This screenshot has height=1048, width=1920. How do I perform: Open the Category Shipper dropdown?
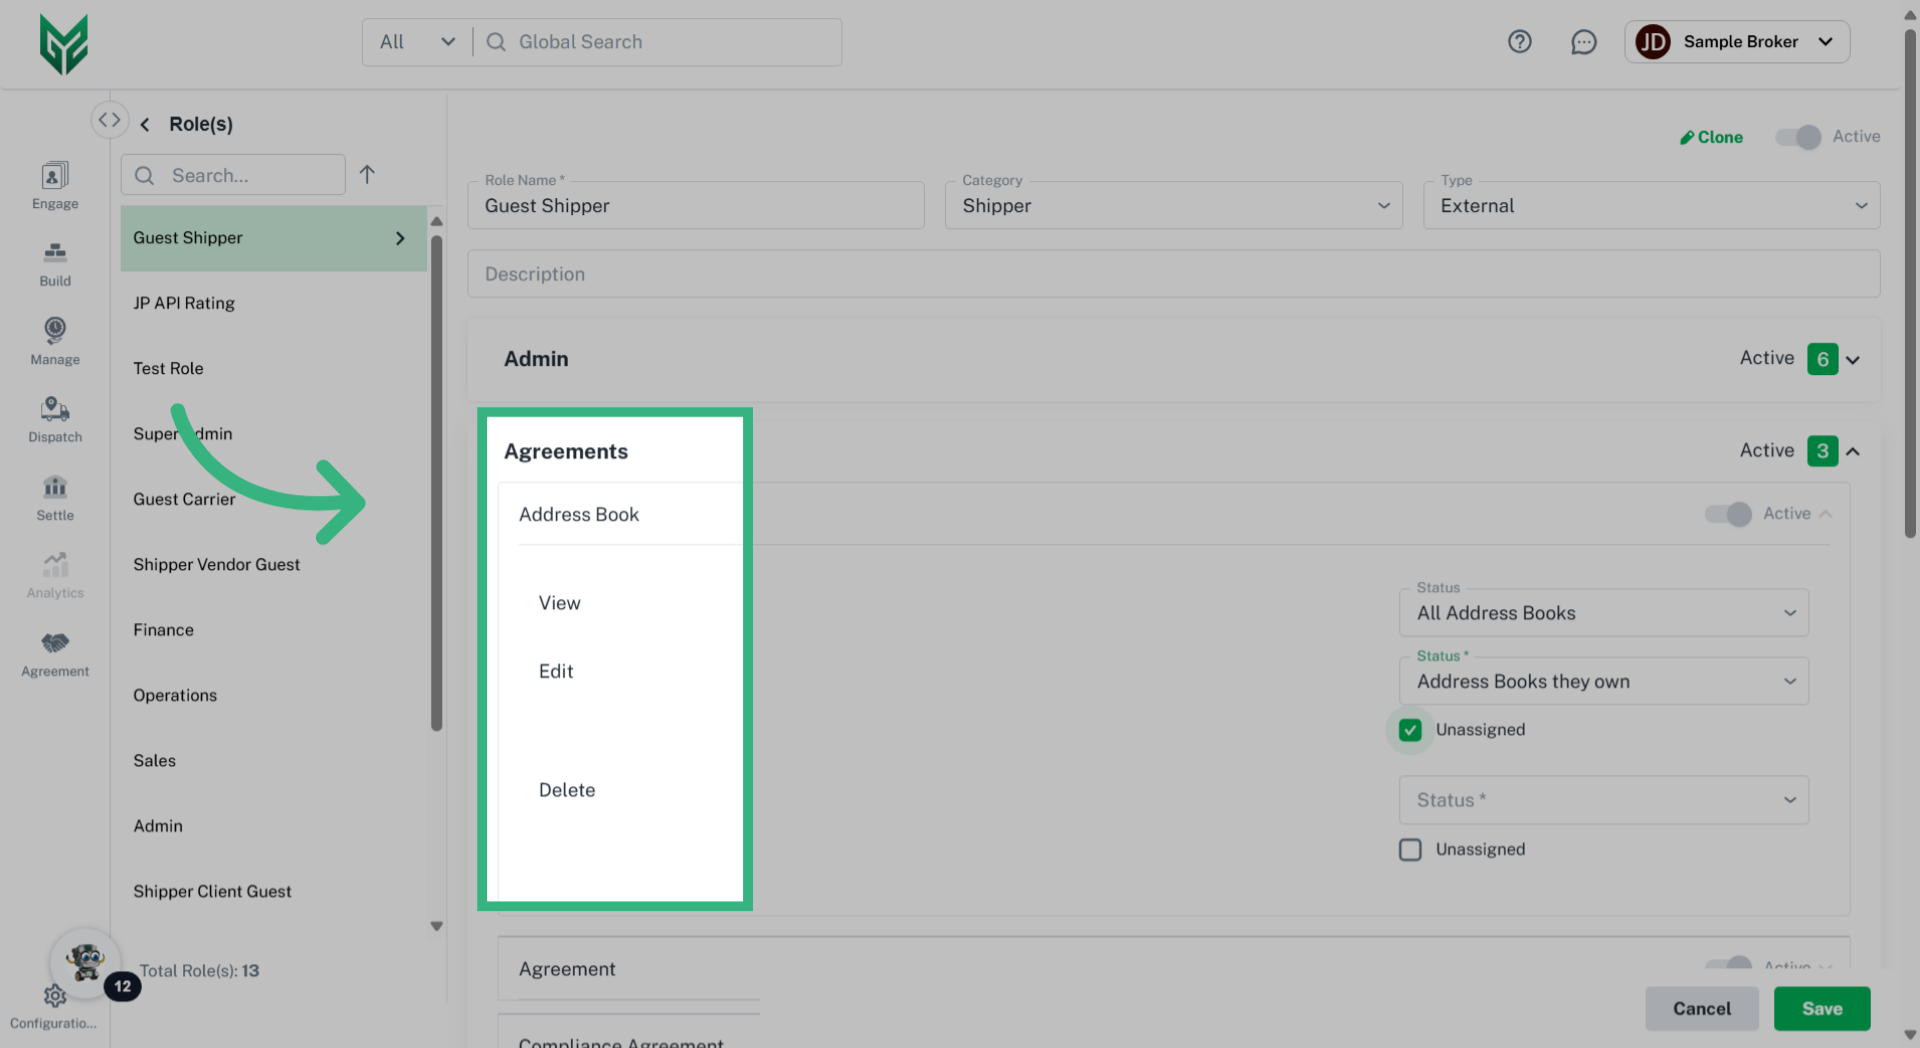[x=1384, y=205]
